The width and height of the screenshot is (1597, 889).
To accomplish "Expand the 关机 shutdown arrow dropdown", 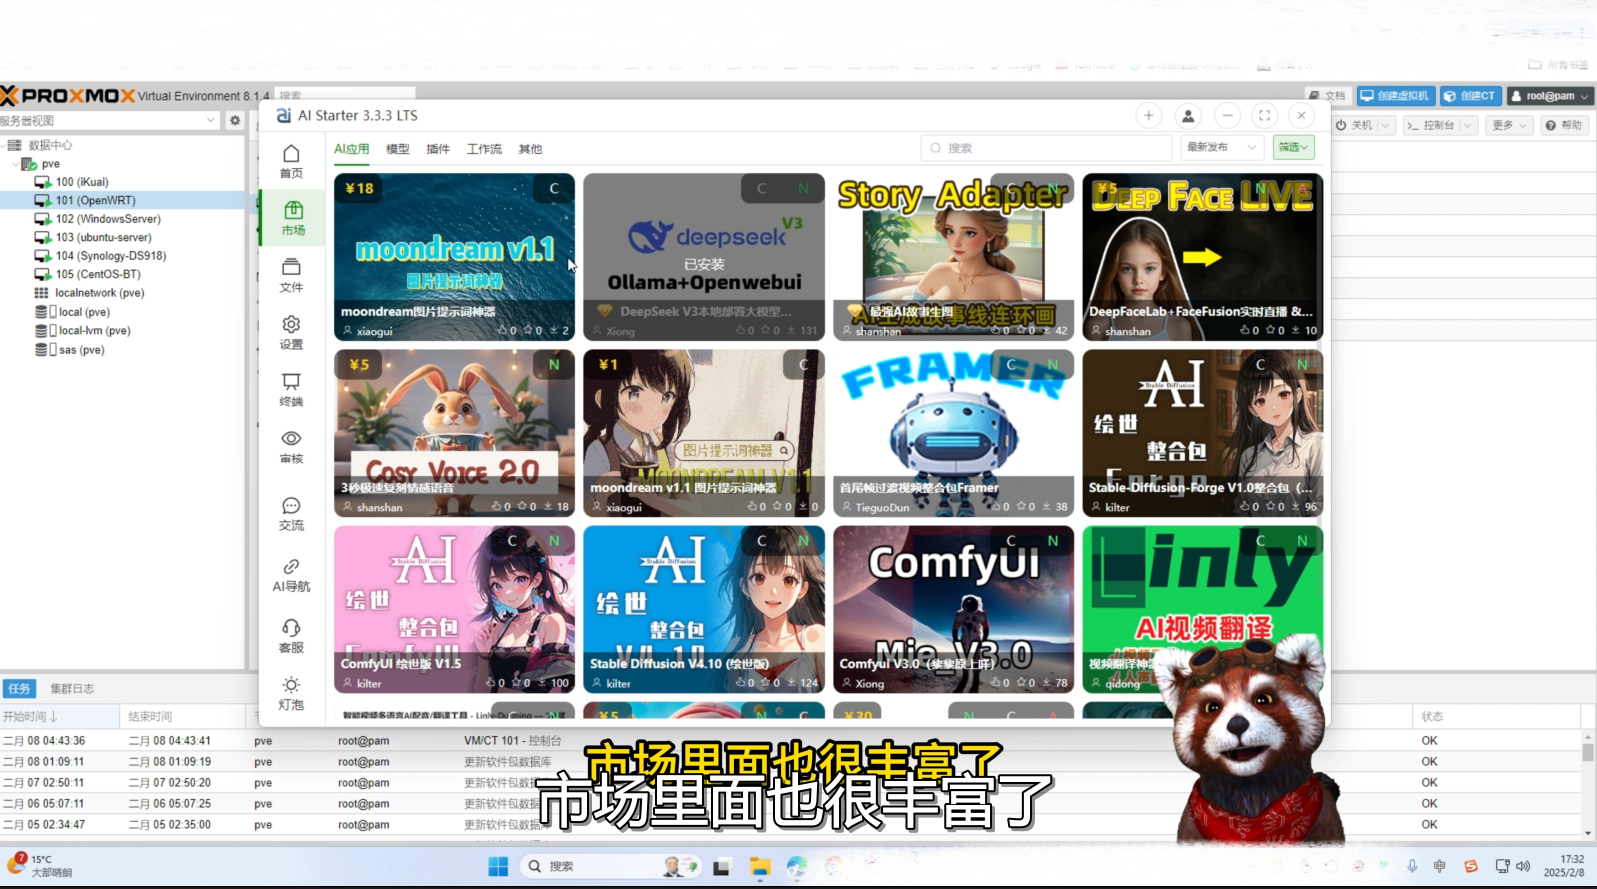I will (x=1385, y=125).
